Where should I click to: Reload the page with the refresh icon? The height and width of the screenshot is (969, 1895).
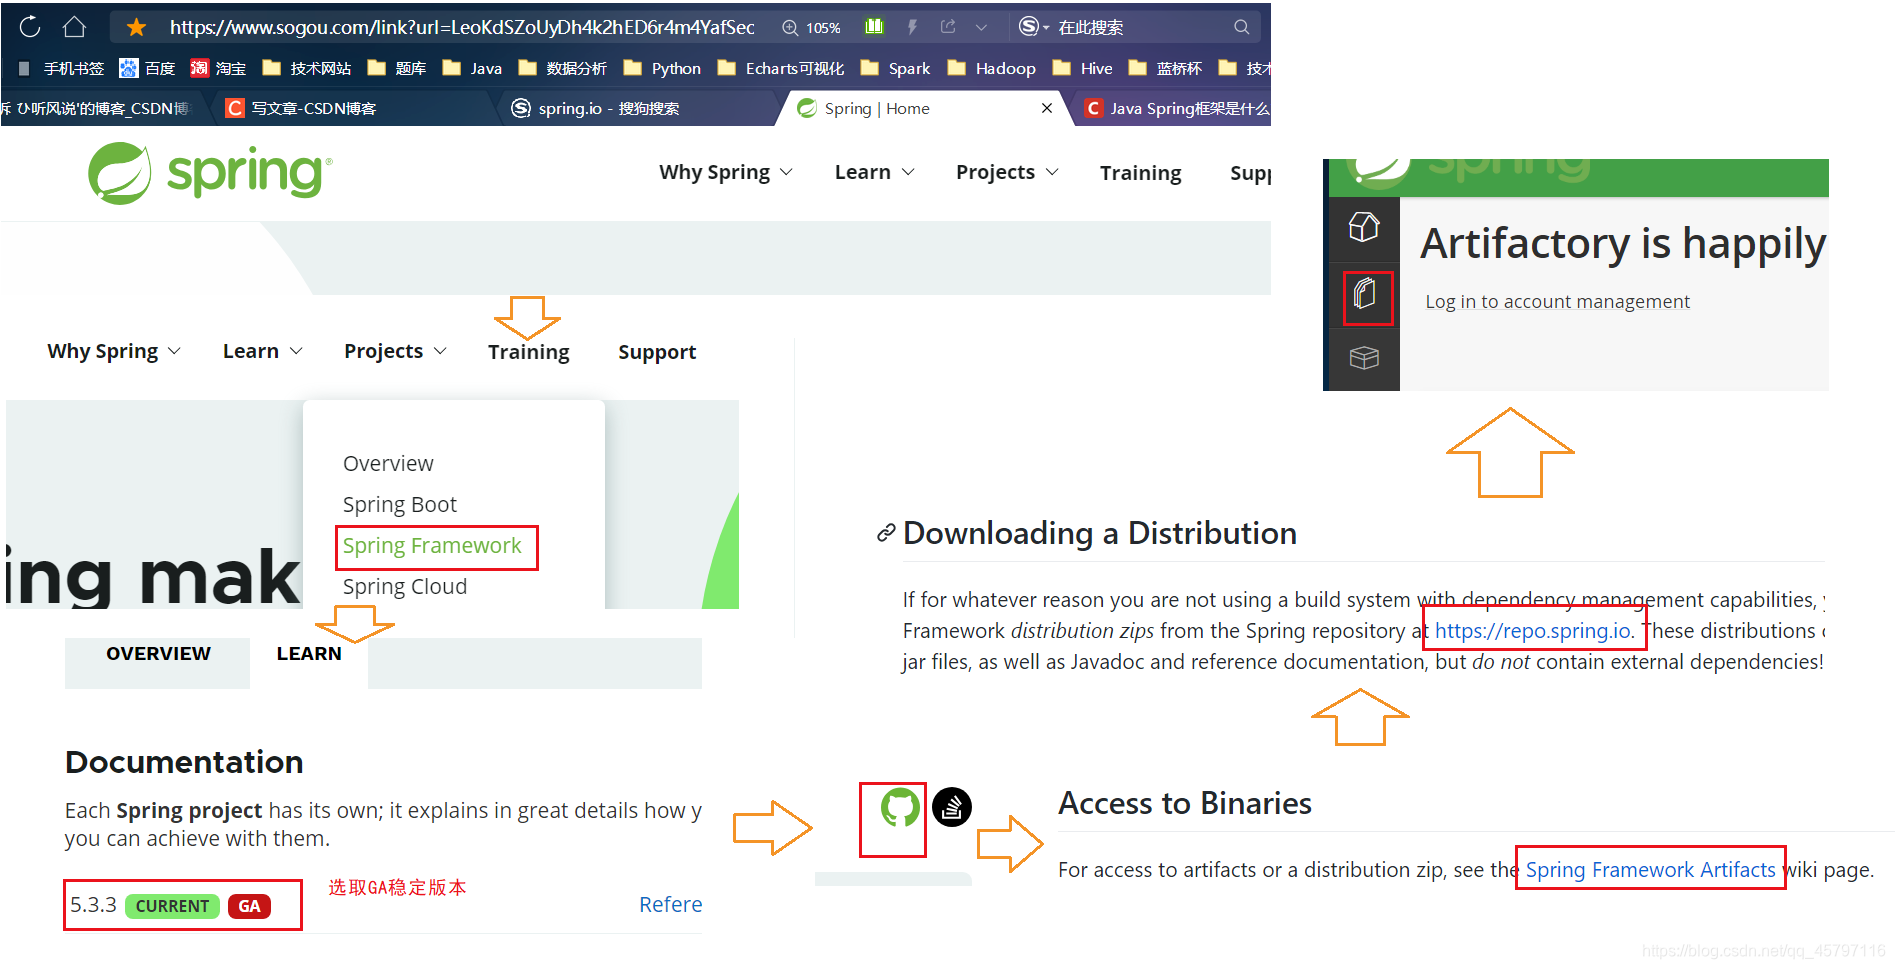pos(30,27)
